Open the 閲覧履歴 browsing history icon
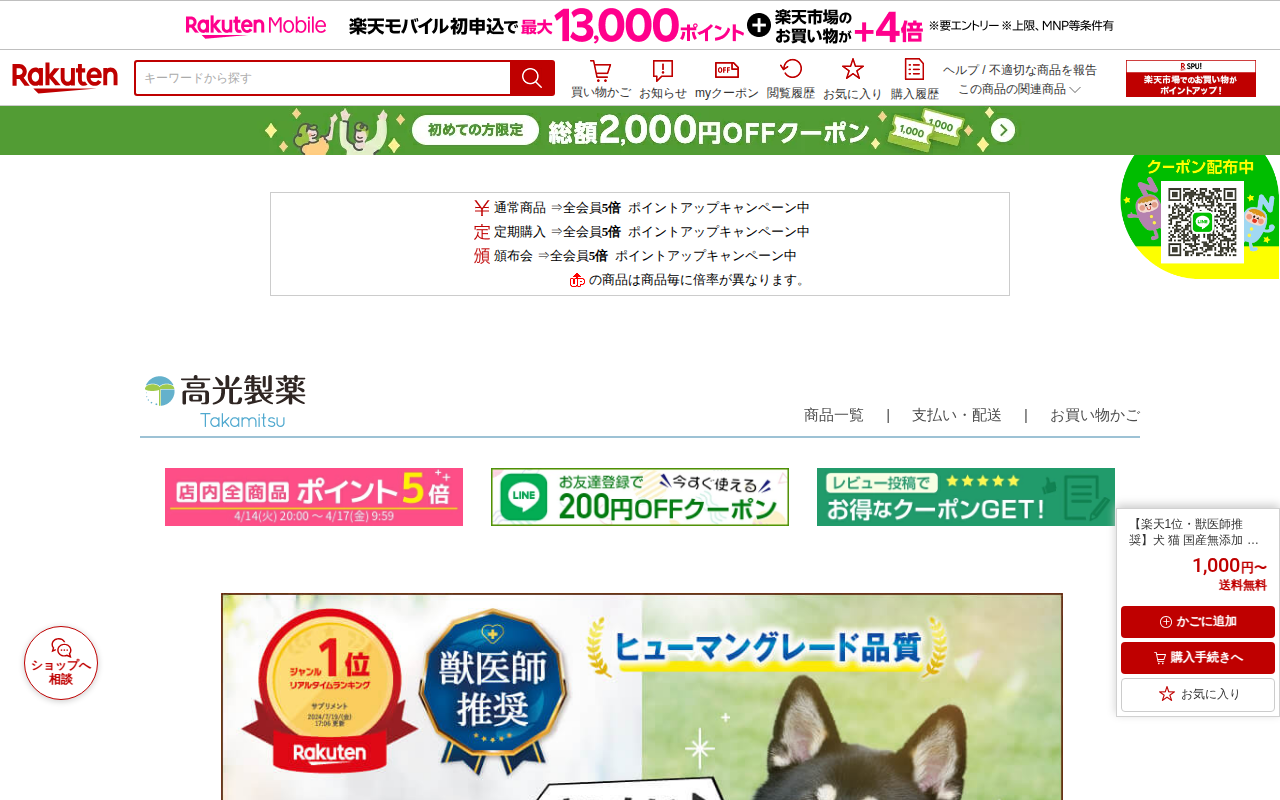This screenshot has width=1280, height=800. [x=790, y=79]
